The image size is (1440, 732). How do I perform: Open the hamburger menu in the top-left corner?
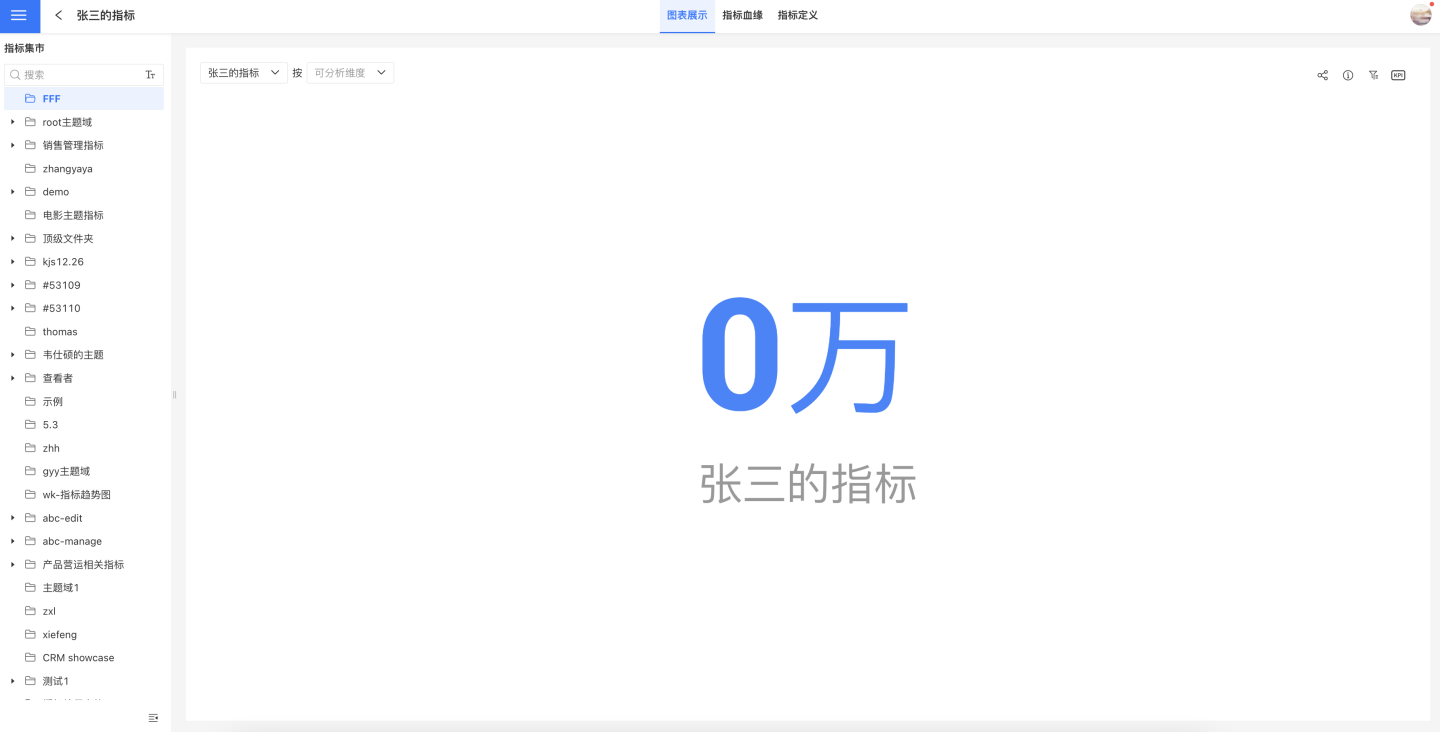(19, 16)
